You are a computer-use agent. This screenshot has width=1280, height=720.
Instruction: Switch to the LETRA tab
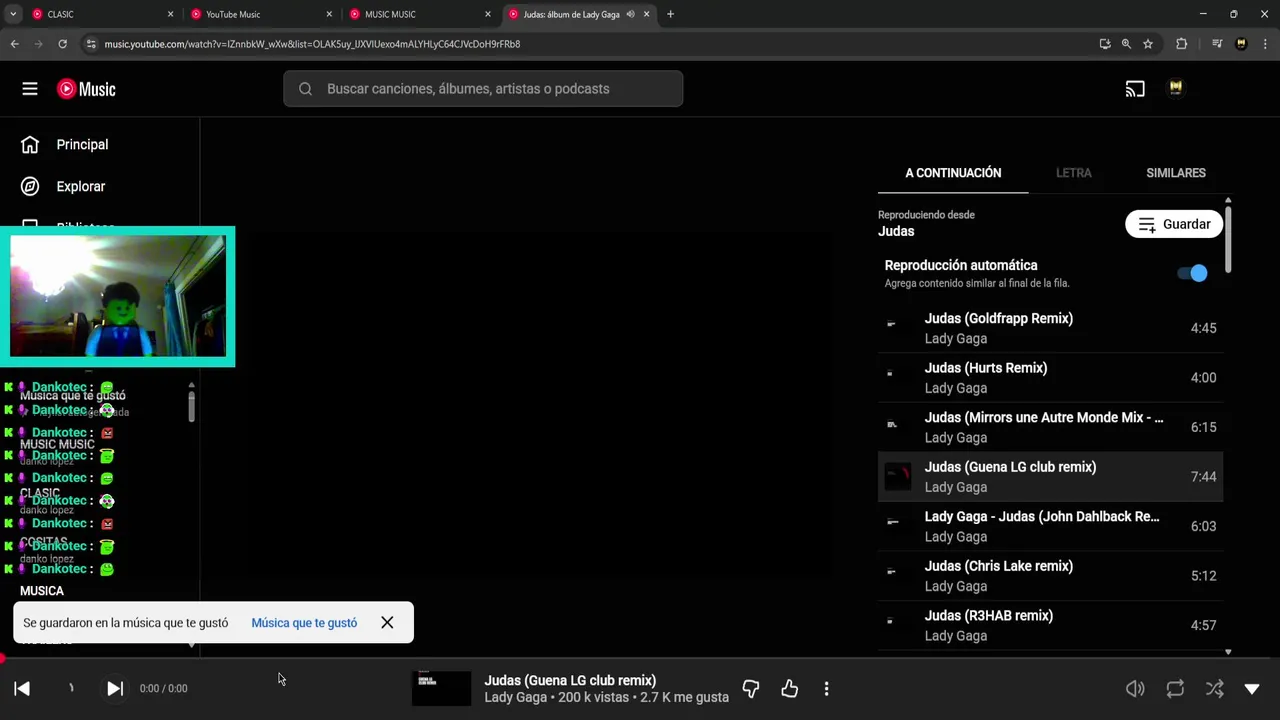click(1074, 173)
